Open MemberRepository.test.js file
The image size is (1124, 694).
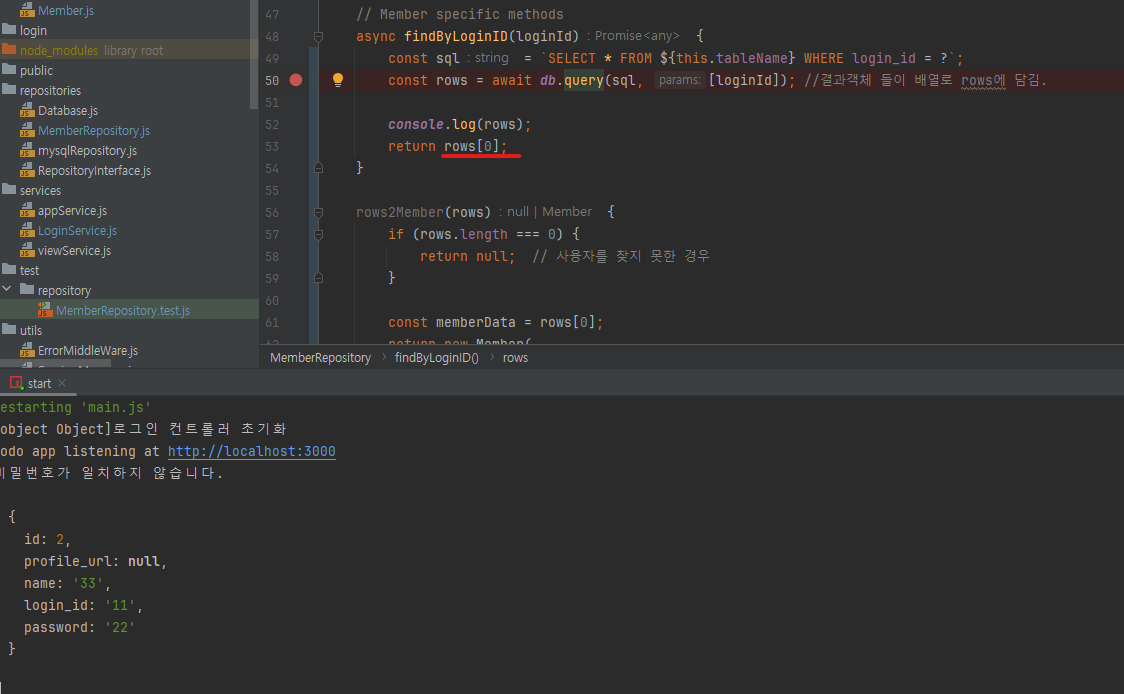(x=123, y=310)
